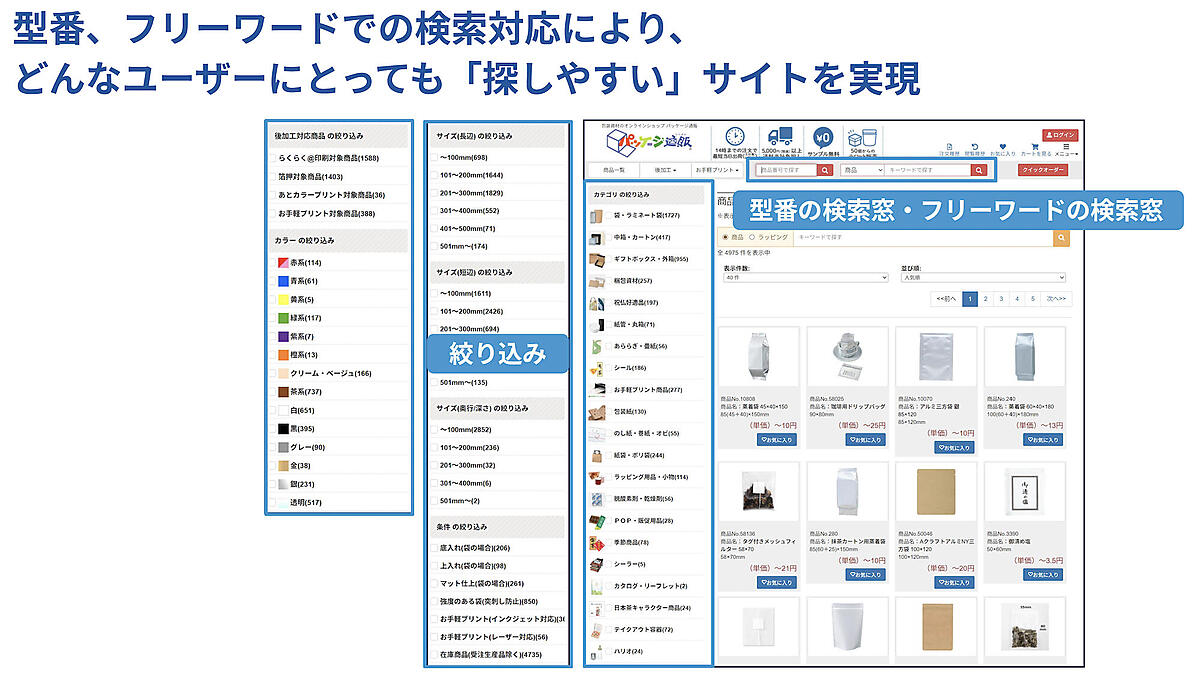Click 商品一覧 in the navigation bar

(614, 171)
